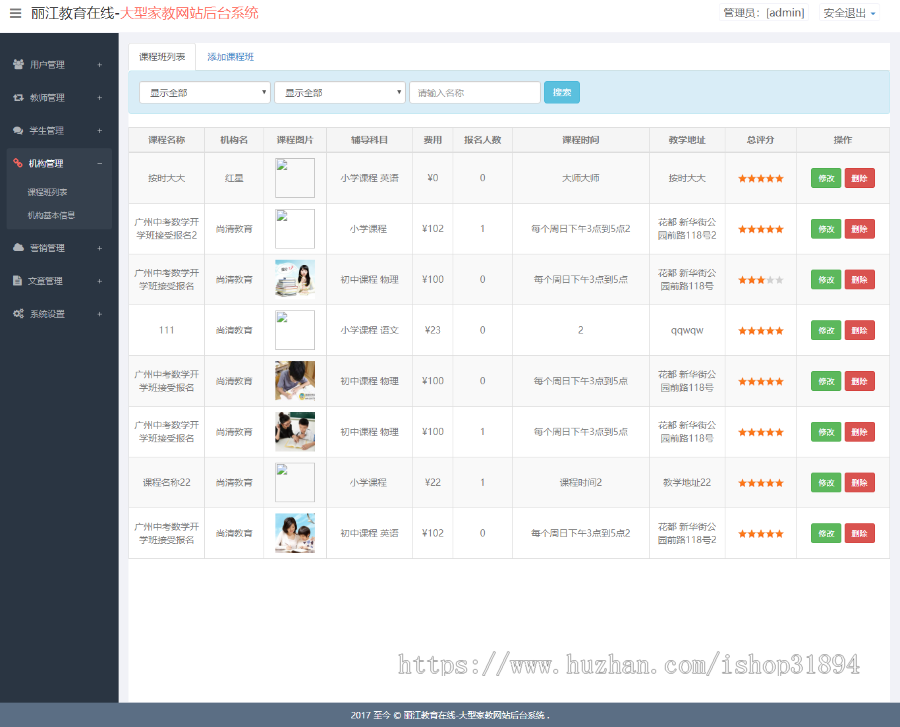Click the 总评分 column header
The height and width of the screenshot is (727, 900).
[x=761, y=140]
